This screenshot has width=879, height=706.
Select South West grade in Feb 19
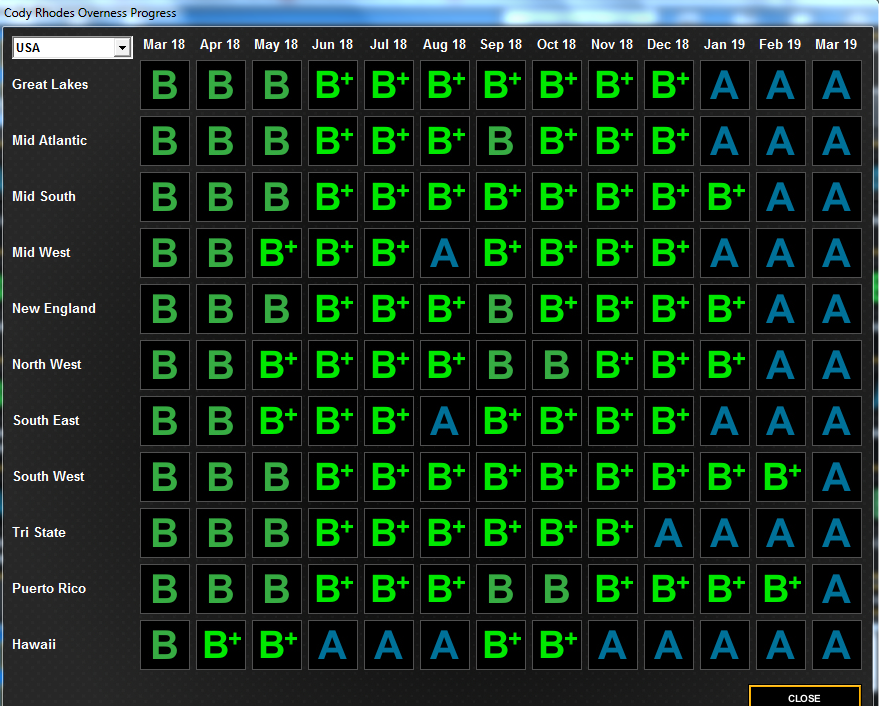pyautogui.click(x=781, y=477)
